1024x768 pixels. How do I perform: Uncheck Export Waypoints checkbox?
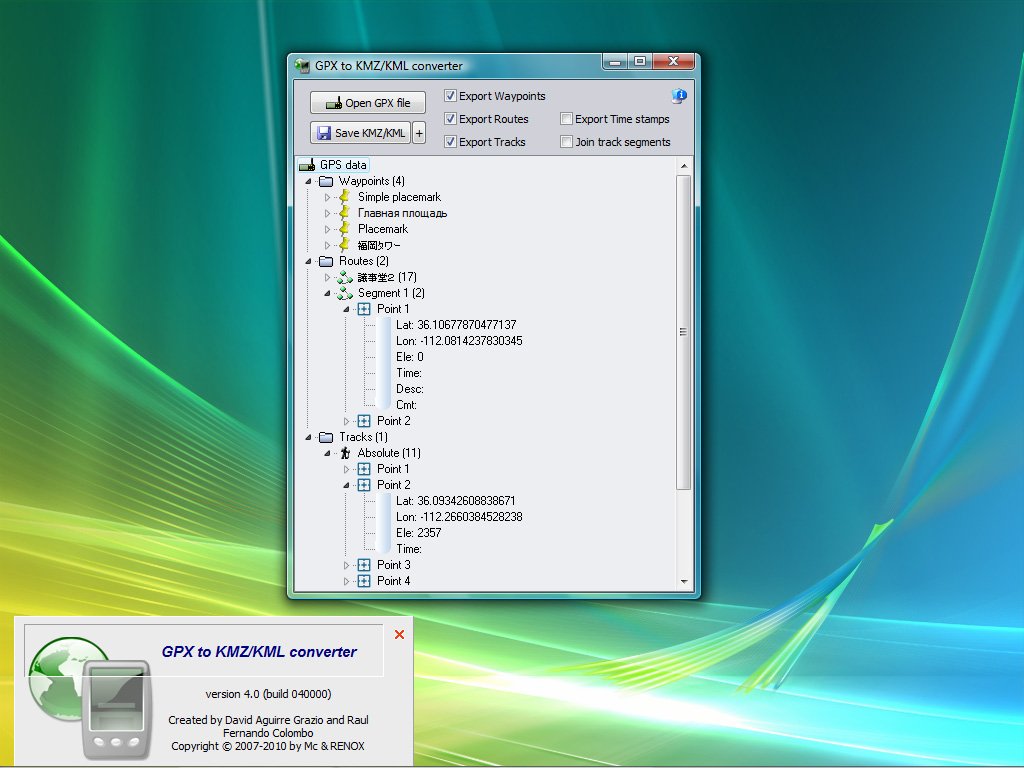tap(451, 96)
